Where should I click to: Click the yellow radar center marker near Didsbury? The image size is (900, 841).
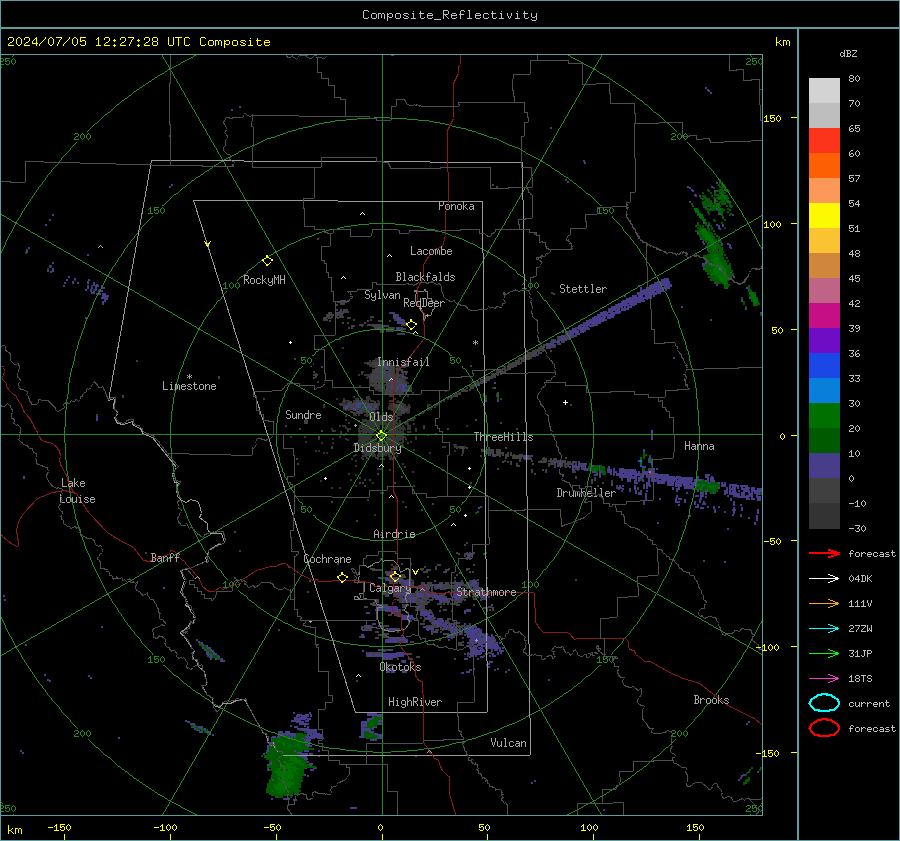tap(381, 436)
